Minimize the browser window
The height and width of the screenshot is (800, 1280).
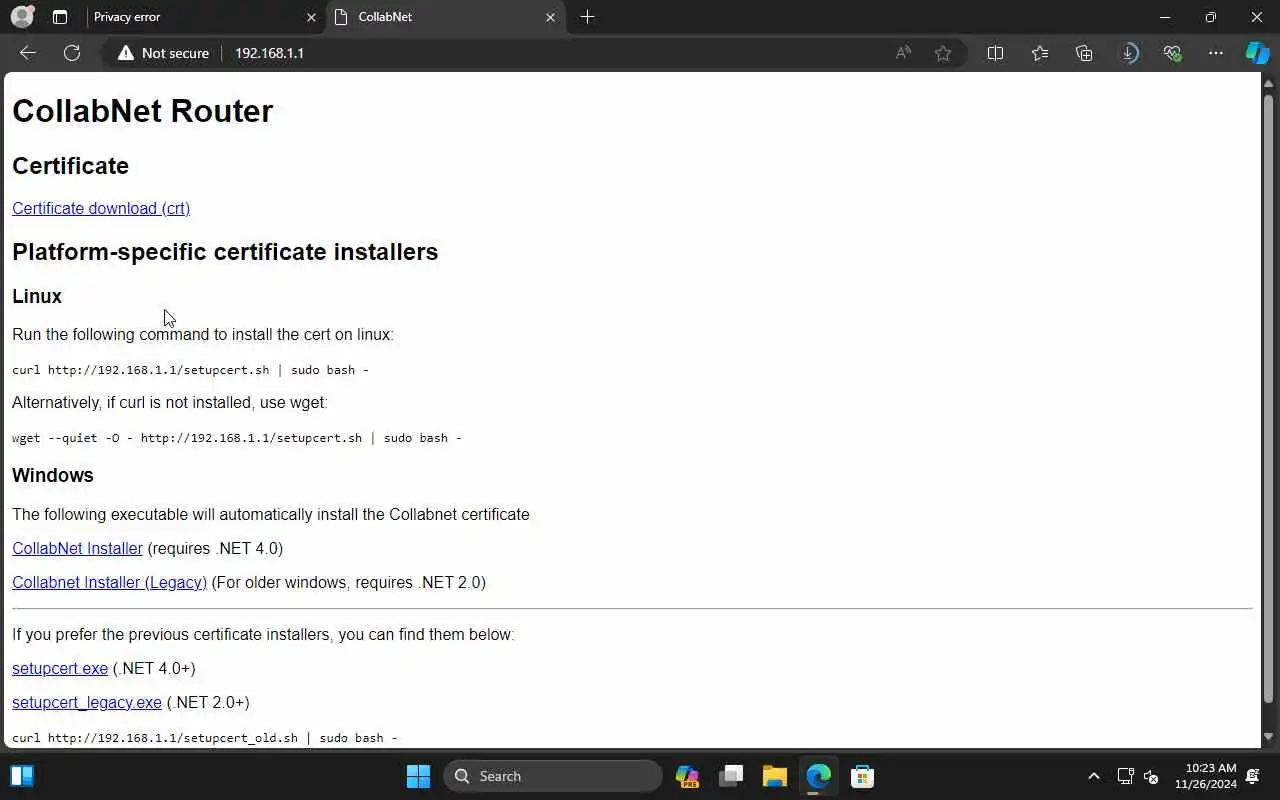coord(1165,17)
